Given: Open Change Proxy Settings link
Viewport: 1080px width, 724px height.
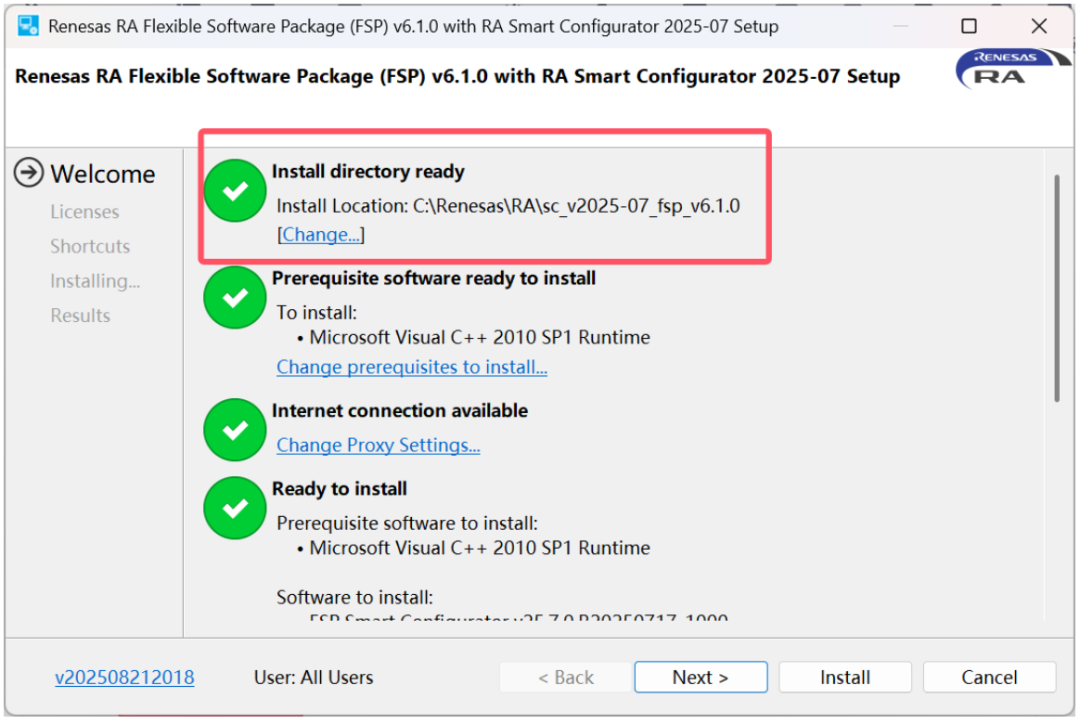Looking at the screenshot, I should click(x=378, y=445).
